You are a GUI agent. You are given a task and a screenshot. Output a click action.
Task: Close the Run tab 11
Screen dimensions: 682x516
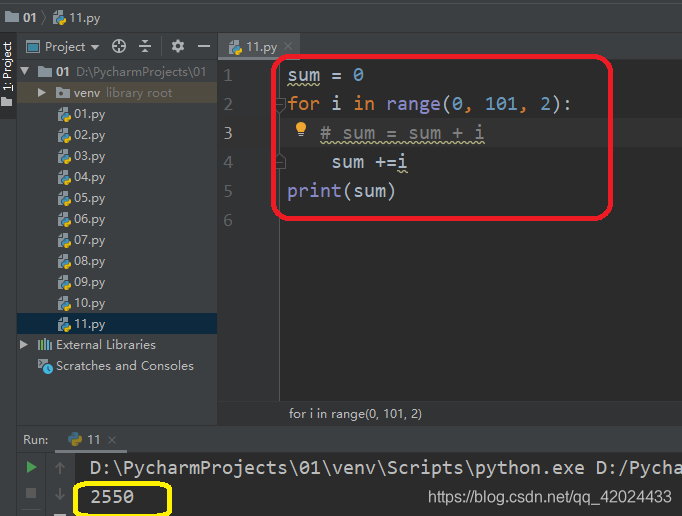point(112,440)
